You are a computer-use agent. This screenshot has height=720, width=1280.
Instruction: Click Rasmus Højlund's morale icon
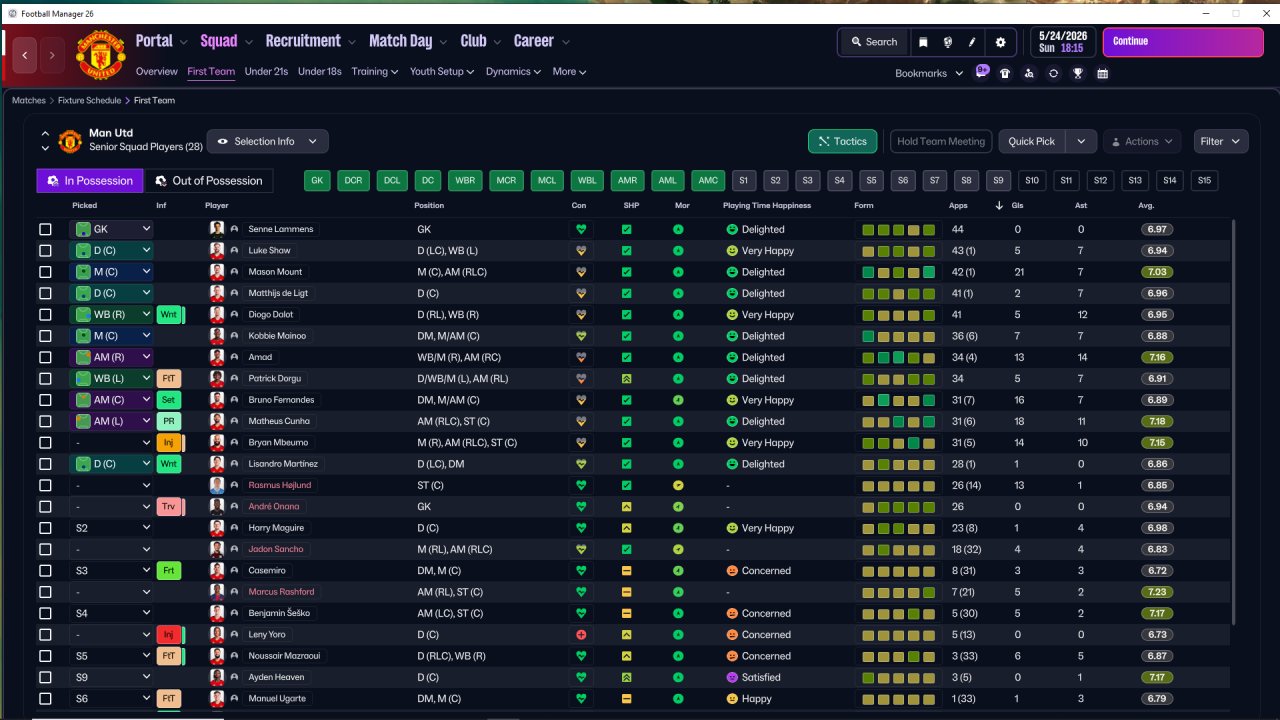coord(678,486)
